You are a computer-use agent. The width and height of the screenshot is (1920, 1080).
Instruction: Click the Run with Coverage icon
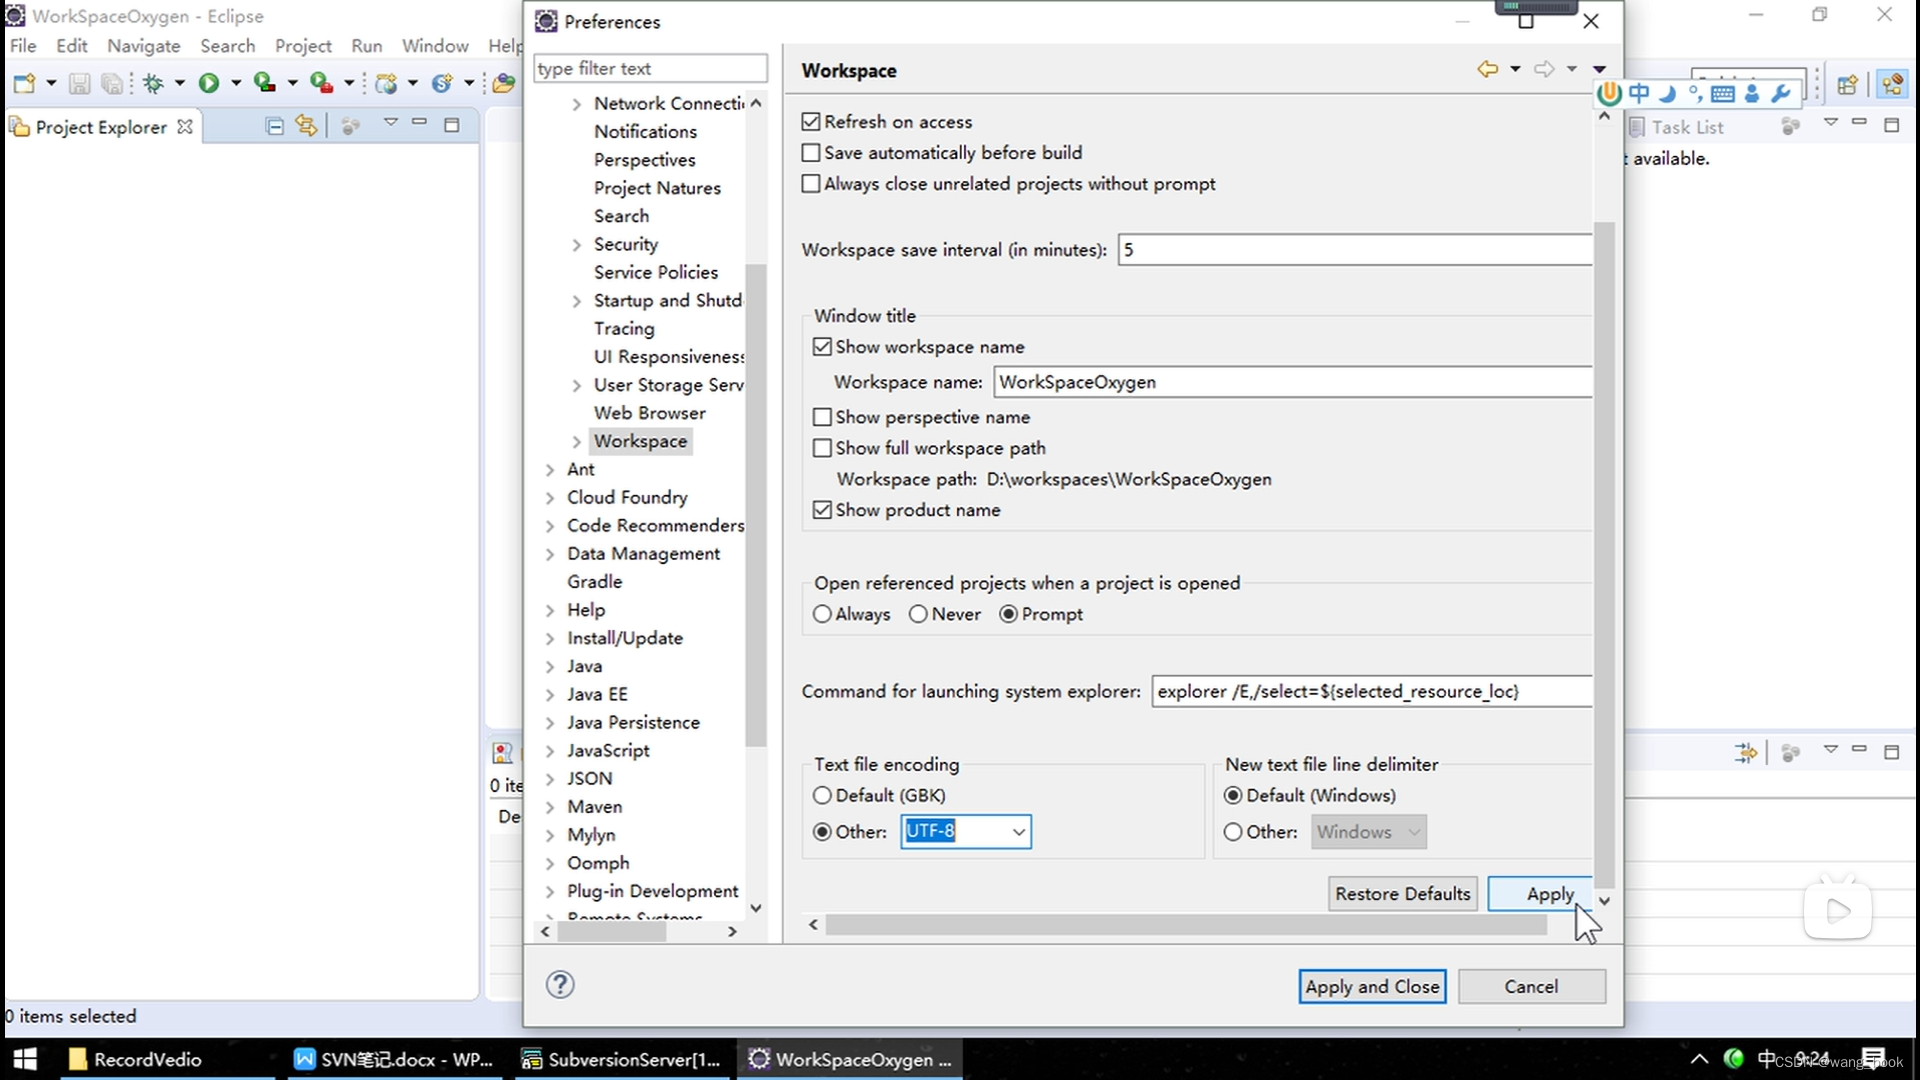[264, 84]
